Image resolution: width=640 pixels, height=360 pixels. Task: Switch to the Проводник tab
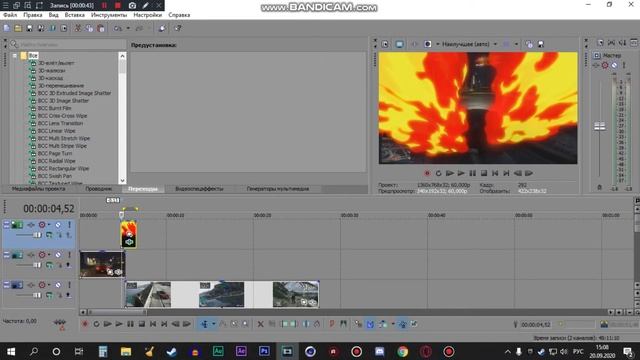99,189
